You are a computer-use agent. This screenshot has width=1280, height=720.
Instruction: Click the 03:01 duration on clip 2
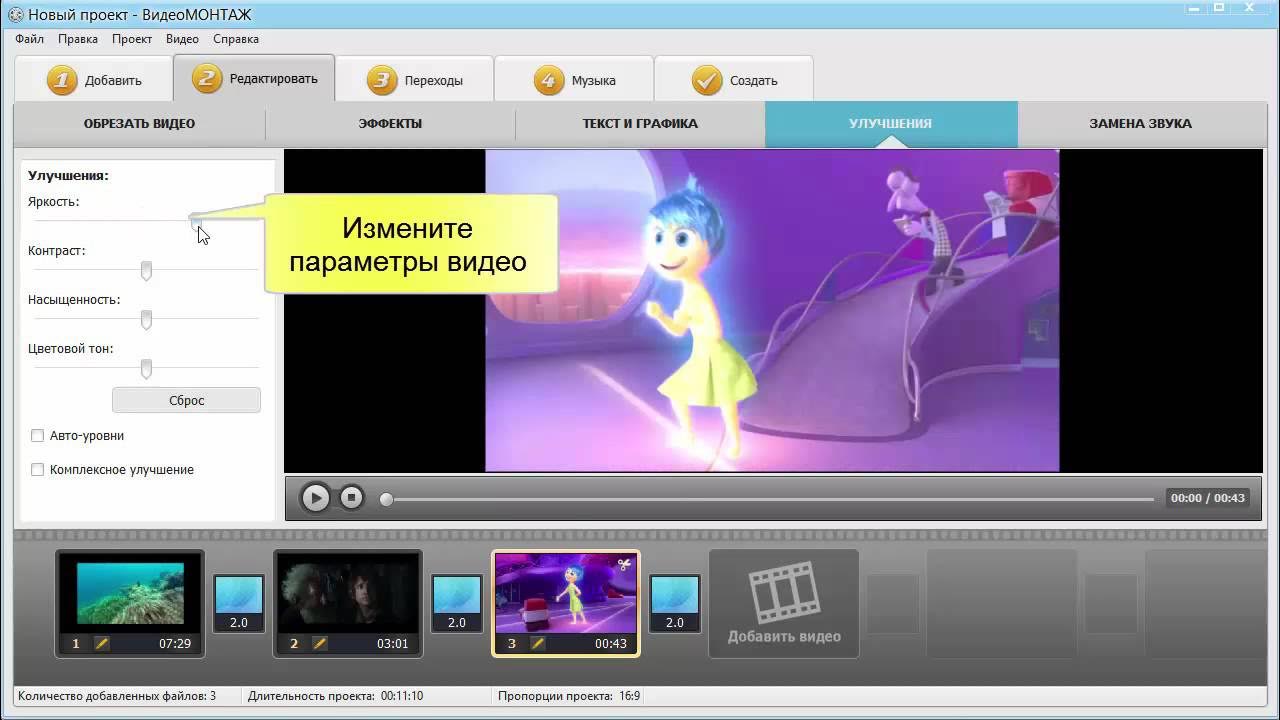tap(393, 644)
